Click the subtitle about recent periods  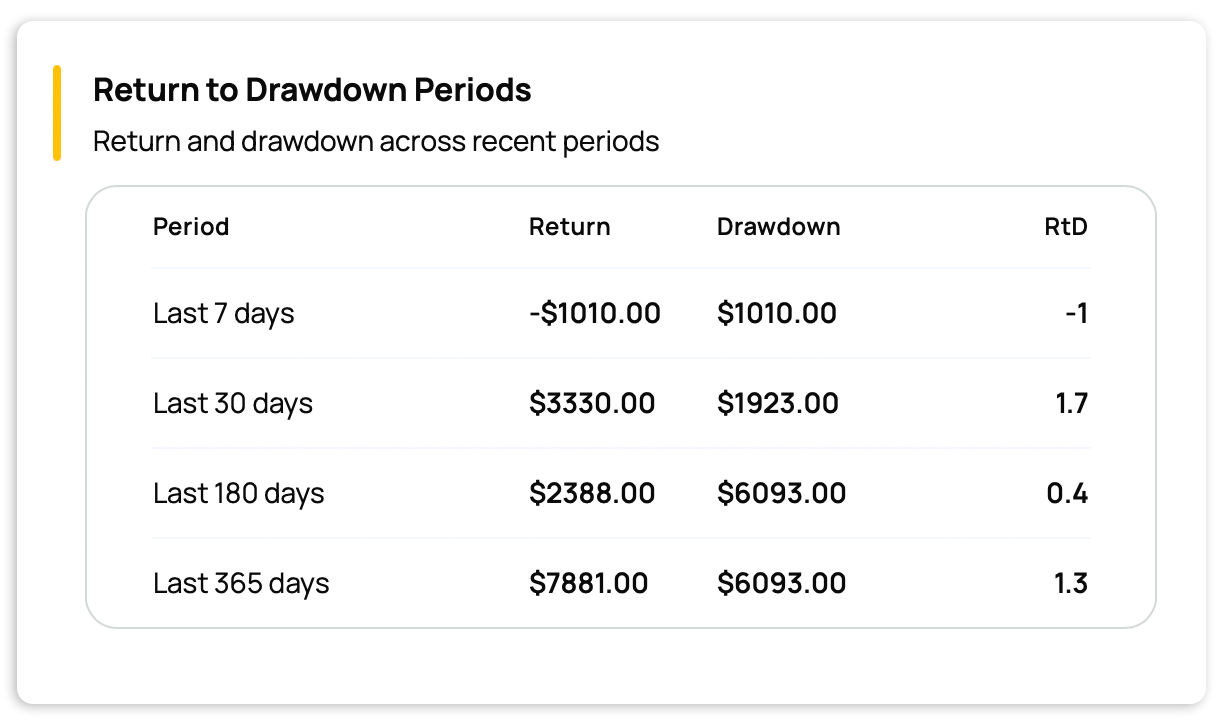376,141
